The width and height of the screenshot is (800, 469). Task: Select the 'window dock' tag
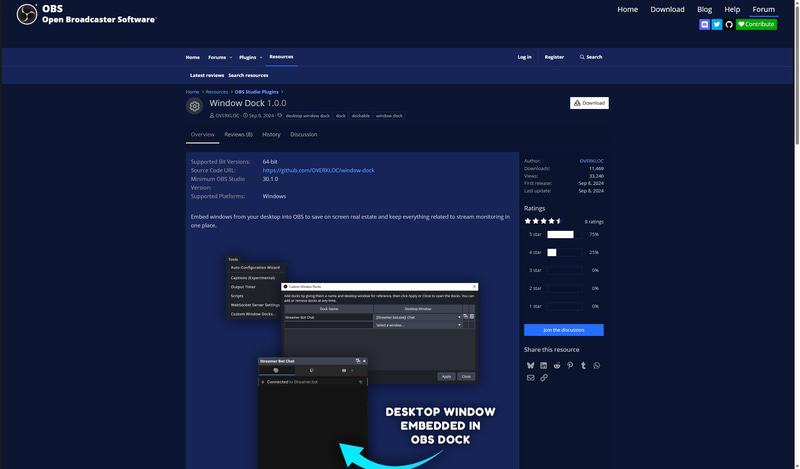click(x=389, y=116)
